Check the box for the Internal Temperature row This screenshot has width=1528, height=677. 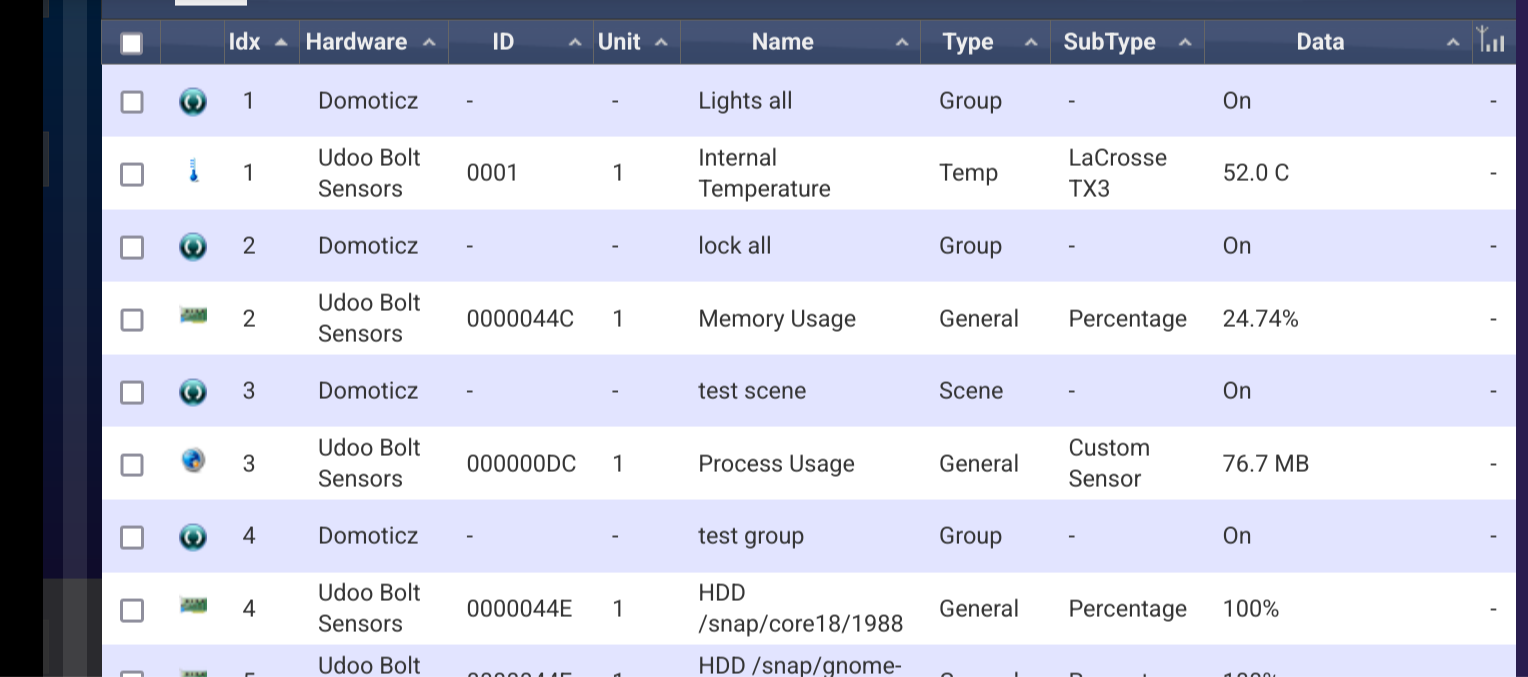tap(132, 174)
